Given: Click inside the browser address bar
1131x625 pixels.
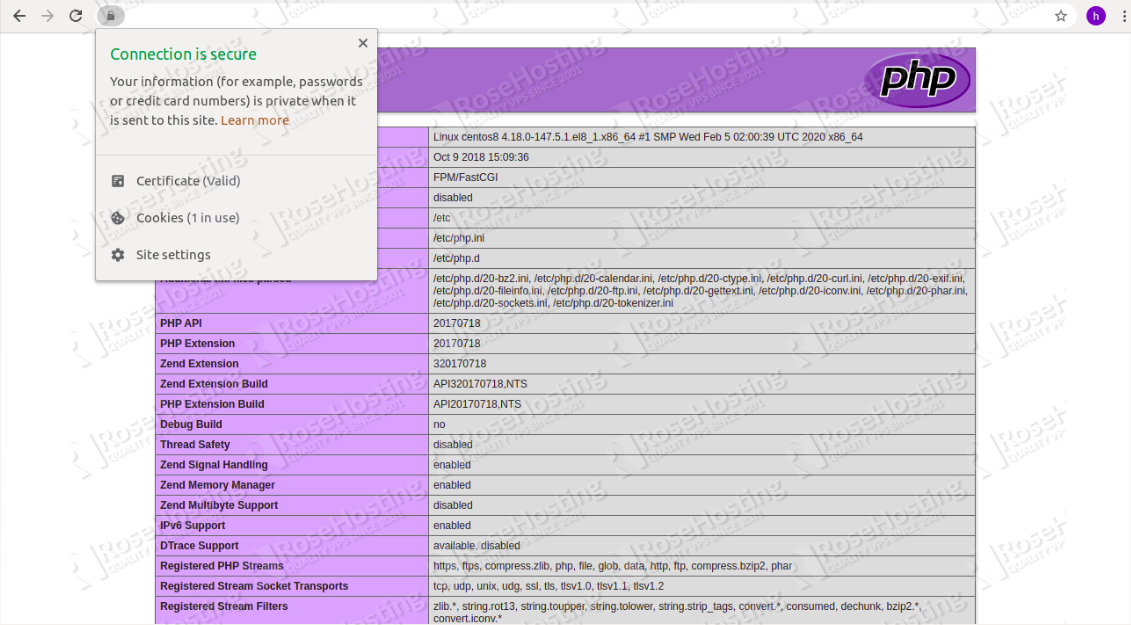Looking at the screenshot, I should coord(580,16).
